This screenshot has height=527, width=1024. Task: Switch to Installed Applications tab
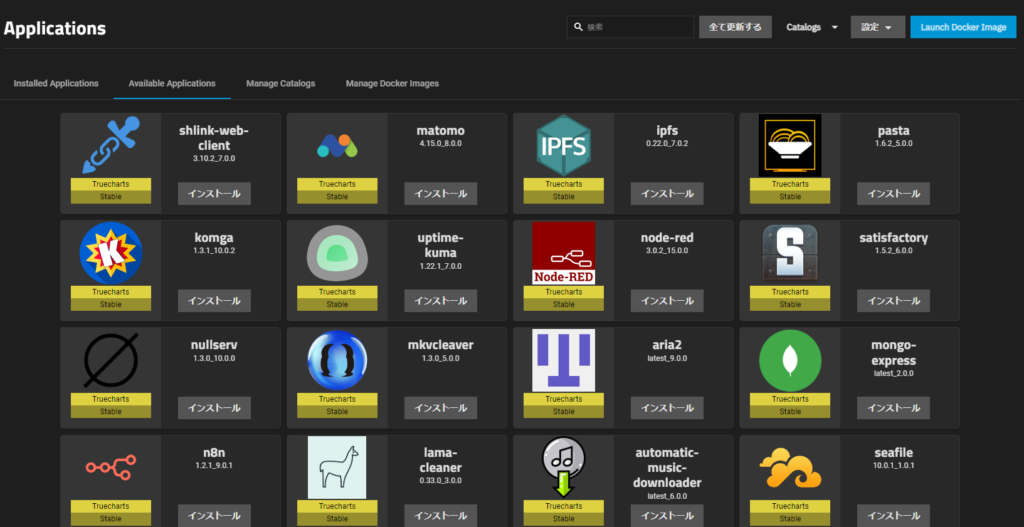(56, 83)
